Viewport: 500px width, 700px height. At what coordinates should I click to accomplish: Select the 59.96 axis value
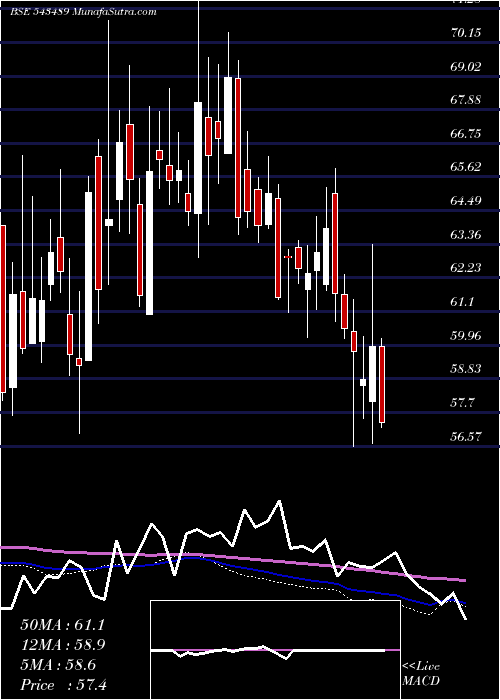466,336
